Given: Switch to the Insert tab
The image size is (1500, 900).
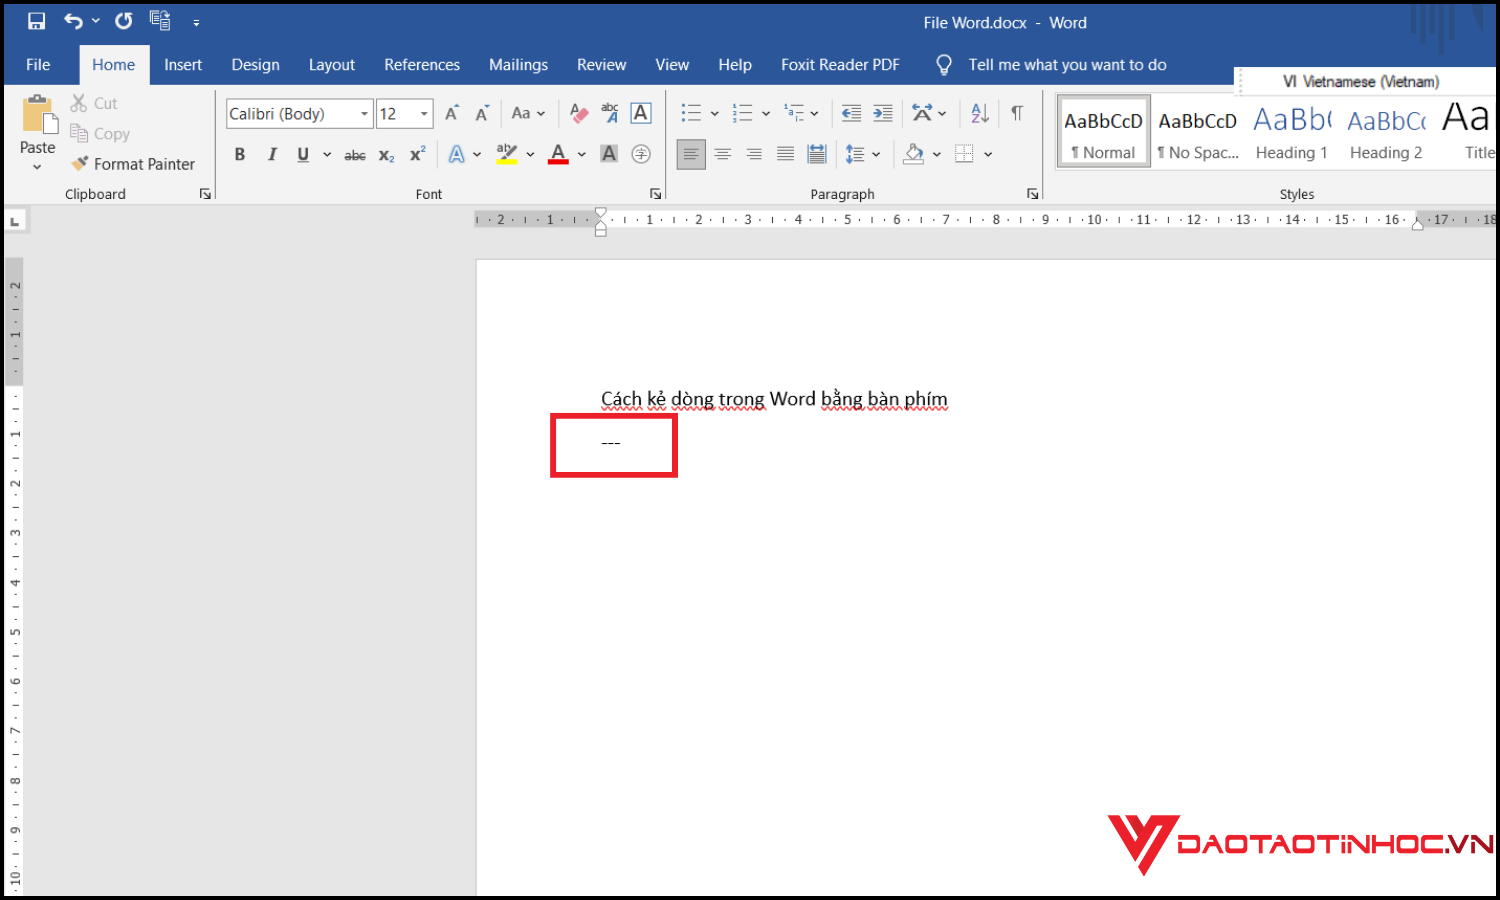Looking at the screenshot, I should pos(183,65).
